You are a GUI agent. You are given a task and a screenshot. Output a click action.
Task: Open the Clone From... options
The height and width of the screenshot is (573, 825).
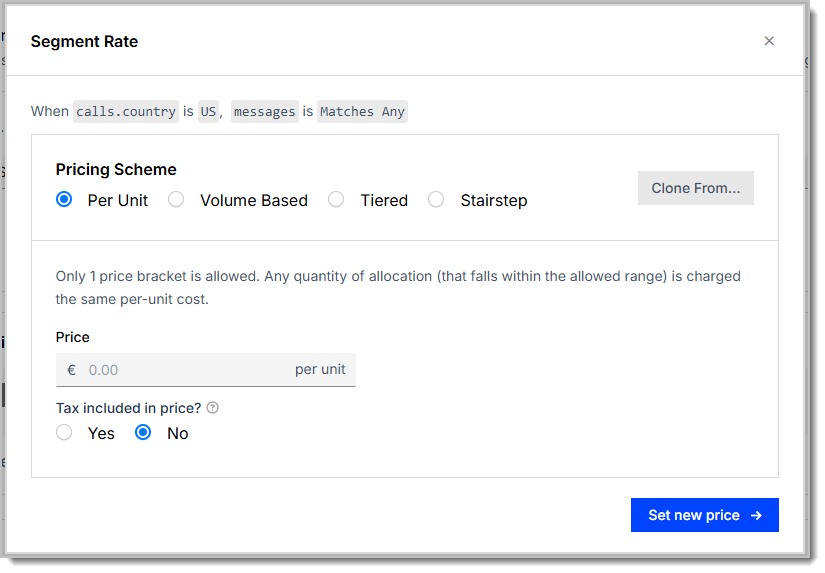coord(696,188)
